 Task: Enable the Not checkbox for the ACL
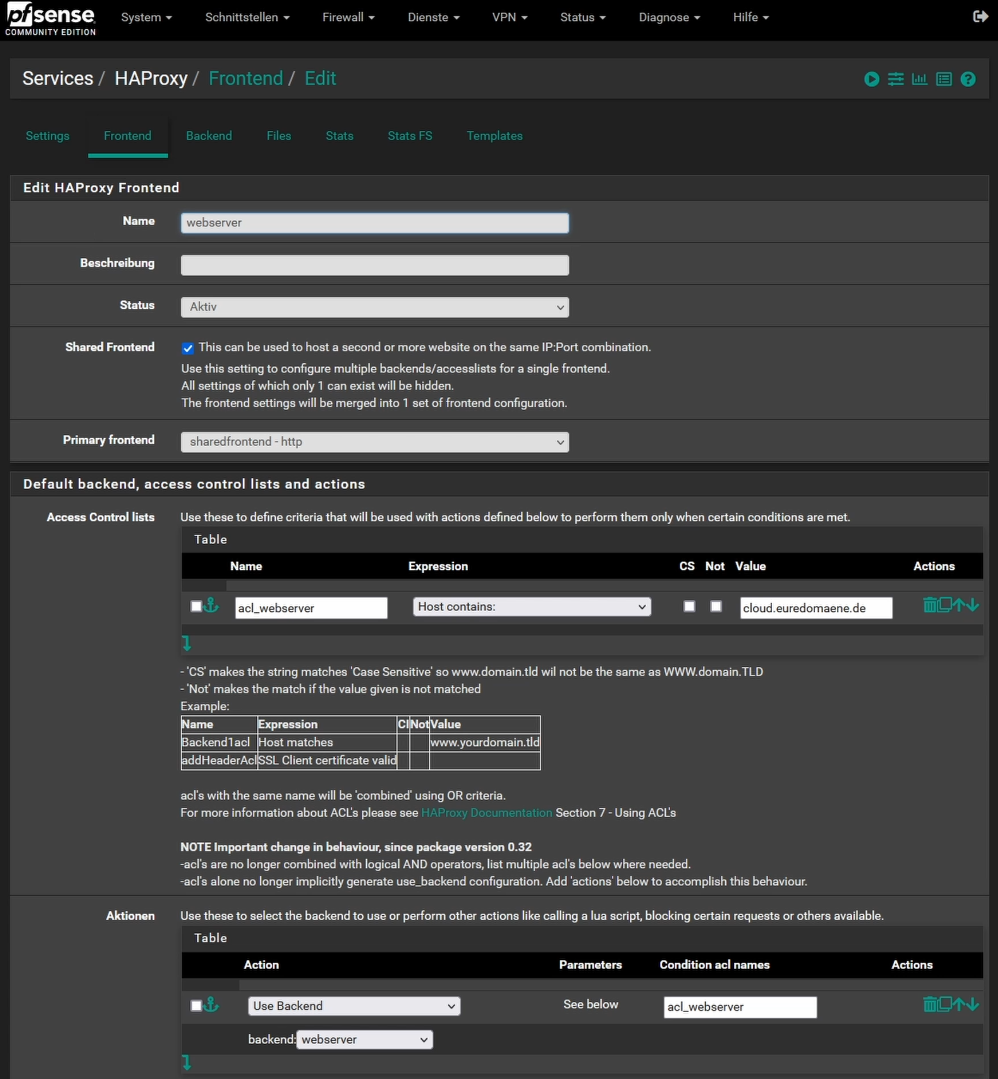coord(716,606)
